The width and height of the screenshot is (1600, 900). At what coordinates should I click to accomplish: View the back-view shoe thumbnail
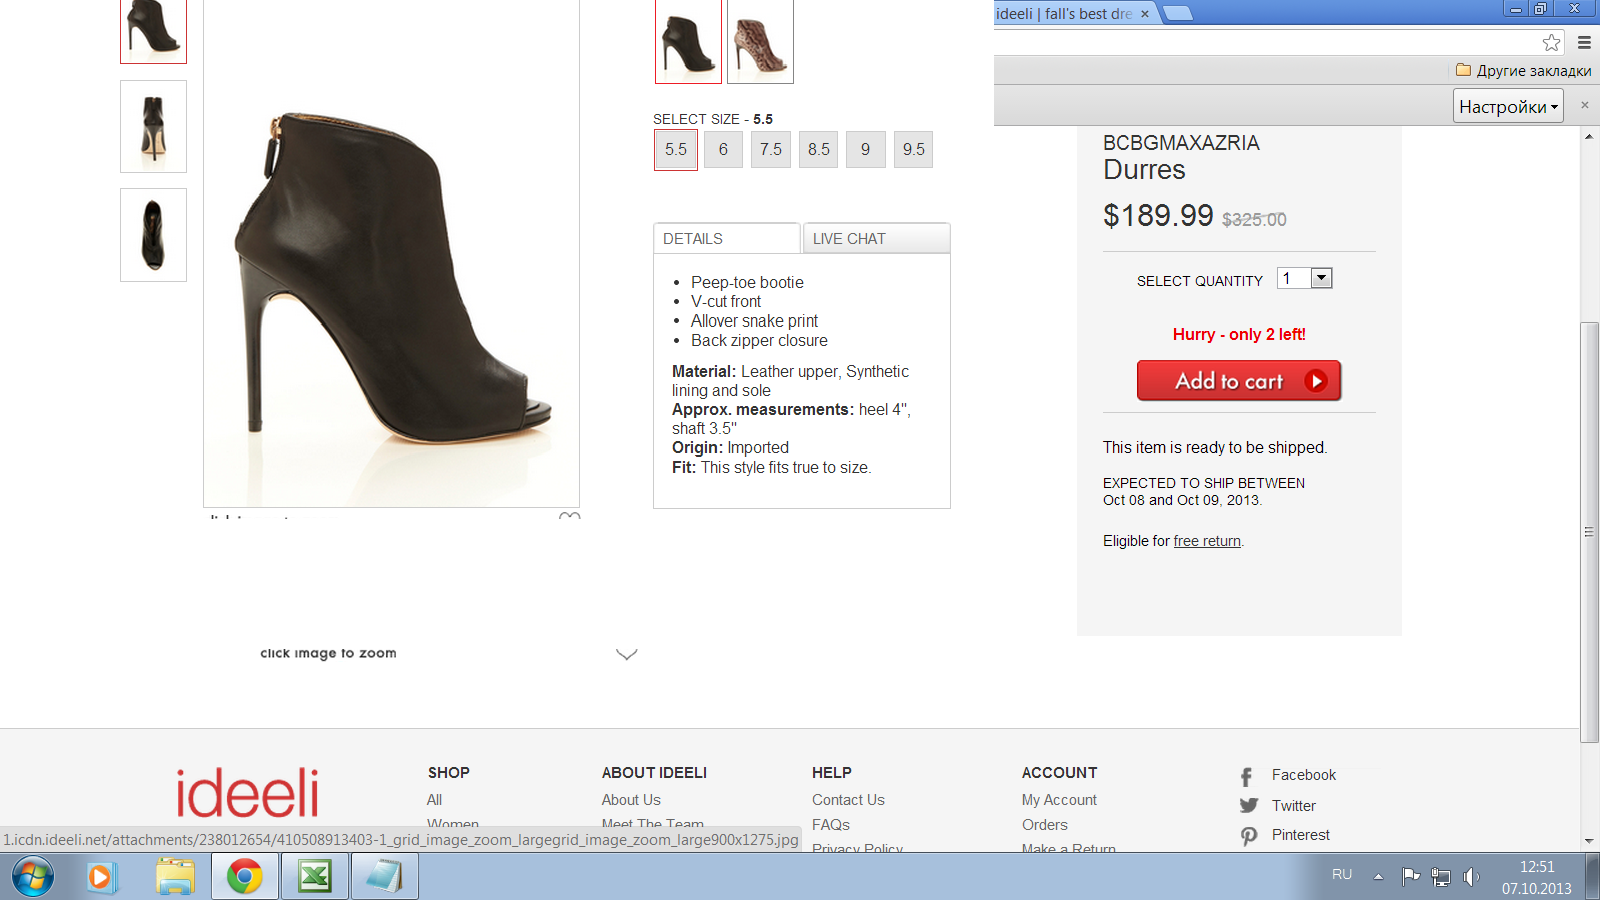153,127
